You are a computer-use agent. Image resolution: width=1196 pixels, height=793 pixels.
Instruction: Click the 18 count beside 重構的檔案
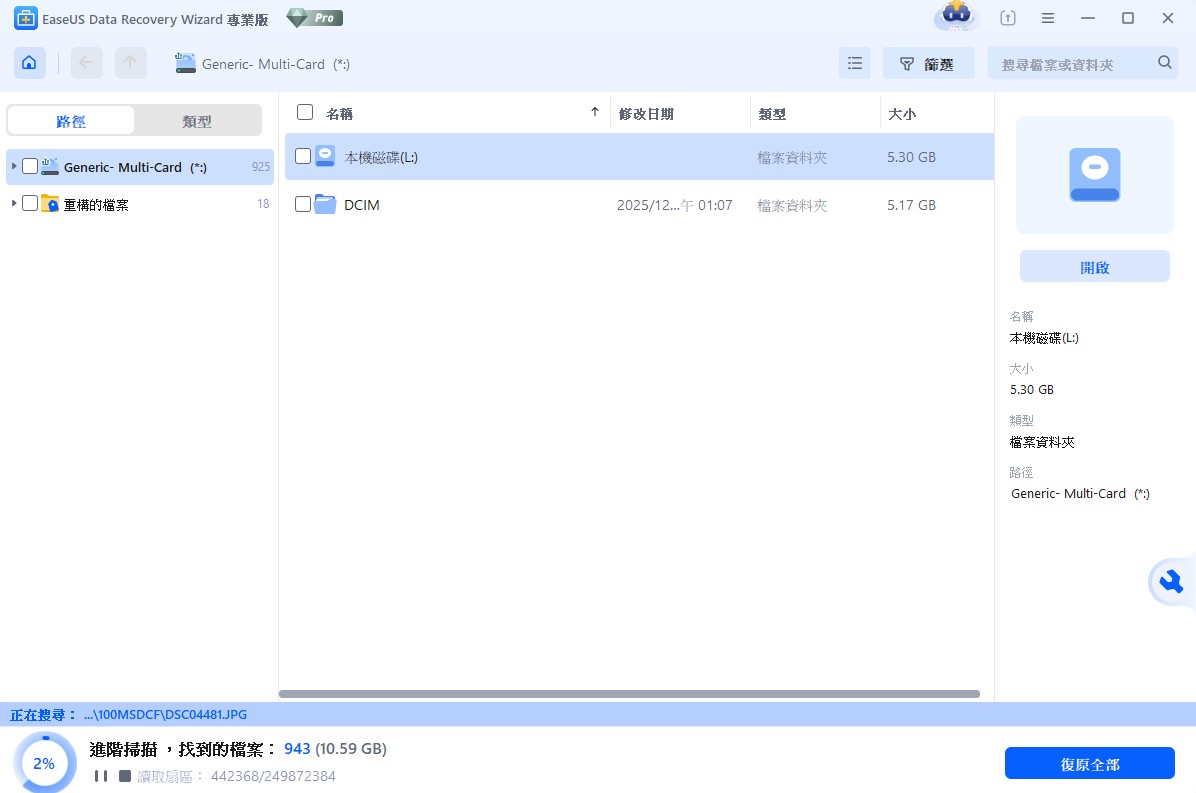[263, 204]
